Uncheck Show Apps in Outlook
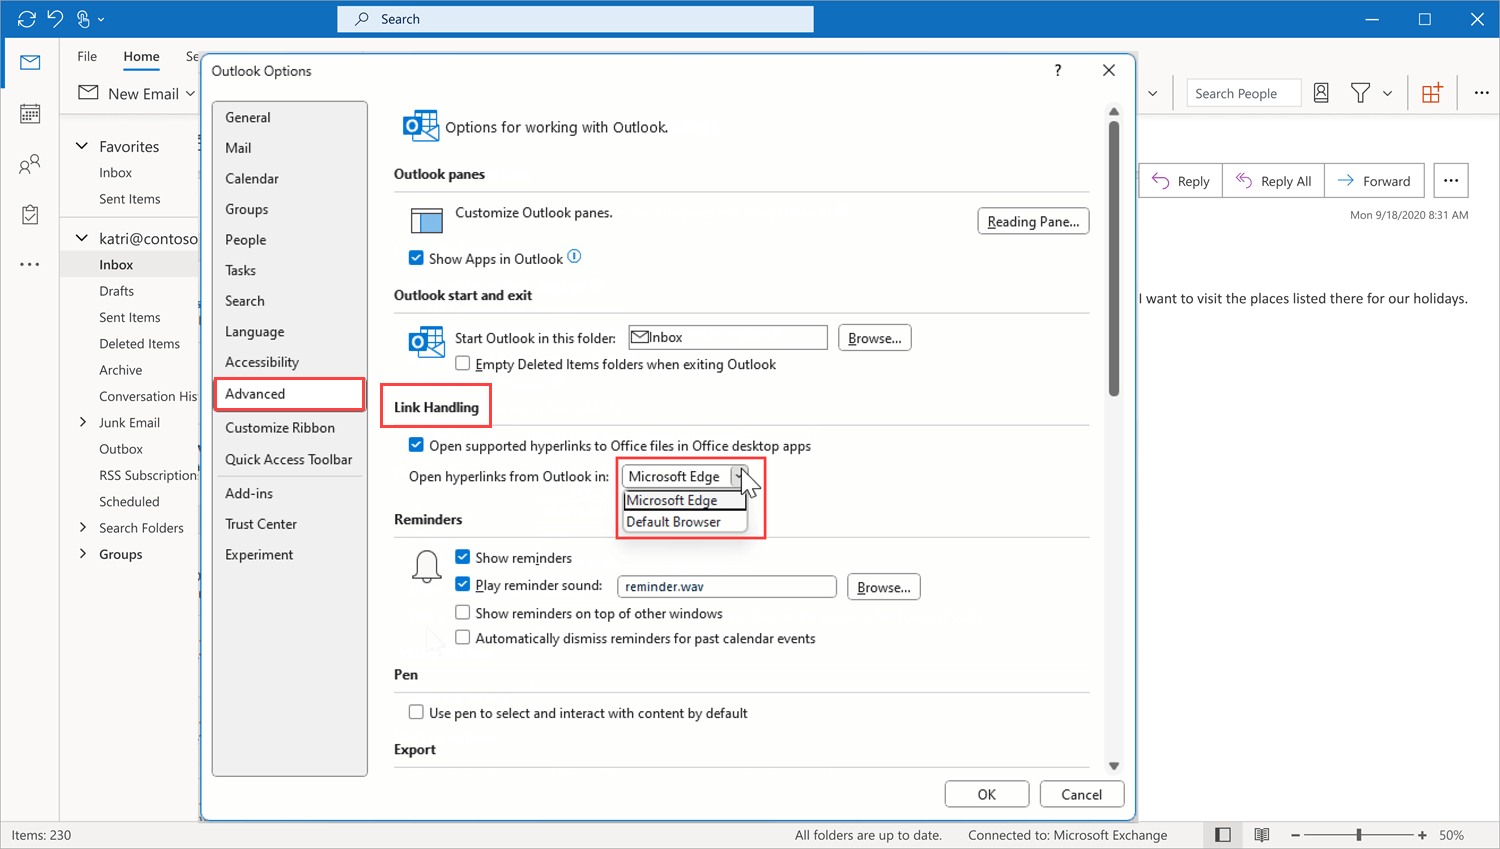 (416, 258)
